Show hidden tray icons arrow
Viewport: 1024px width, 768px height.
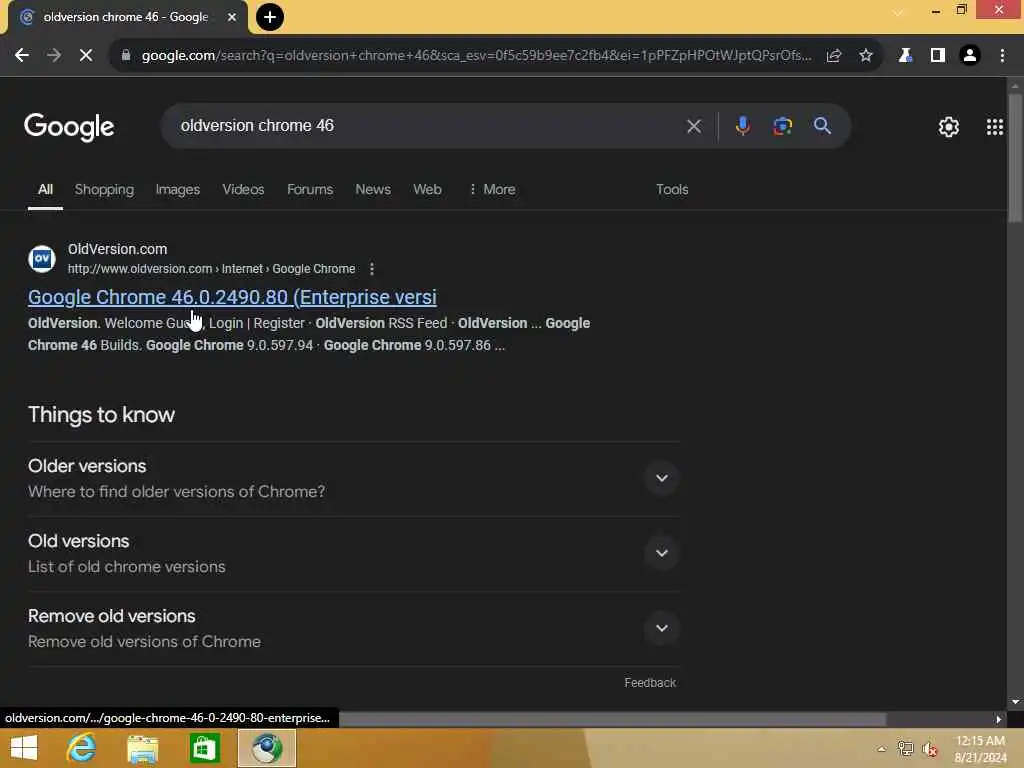click(882, 749)
